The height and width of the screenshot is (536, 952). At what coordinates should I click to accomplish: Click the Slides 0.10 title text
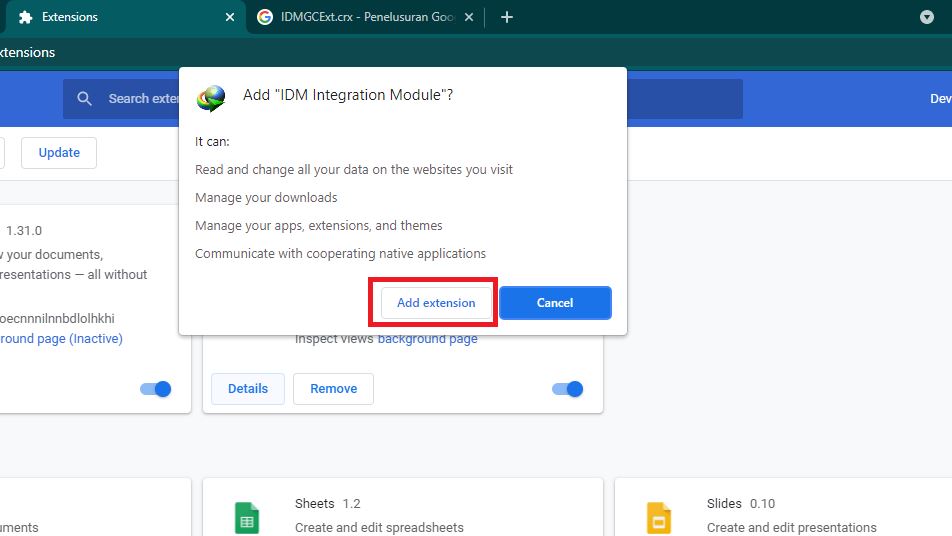[741, 503]
